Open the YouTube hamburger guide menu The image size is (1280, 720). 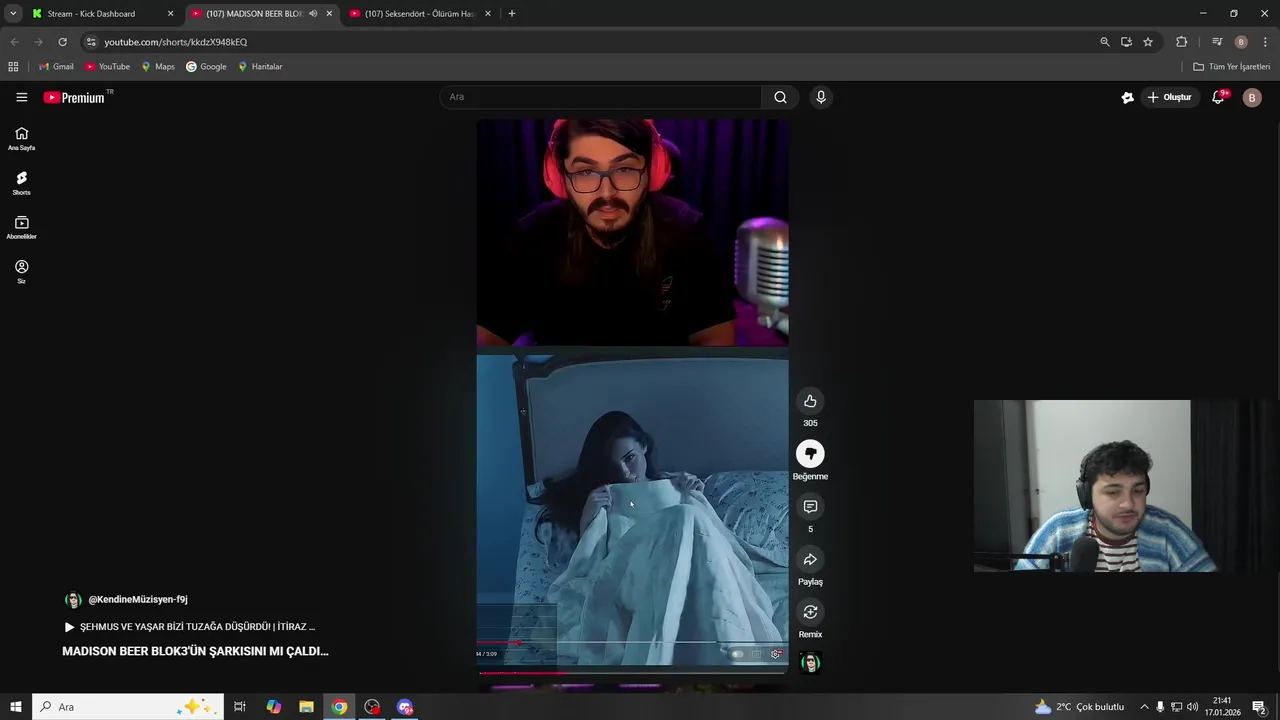(x=21, y=97)
